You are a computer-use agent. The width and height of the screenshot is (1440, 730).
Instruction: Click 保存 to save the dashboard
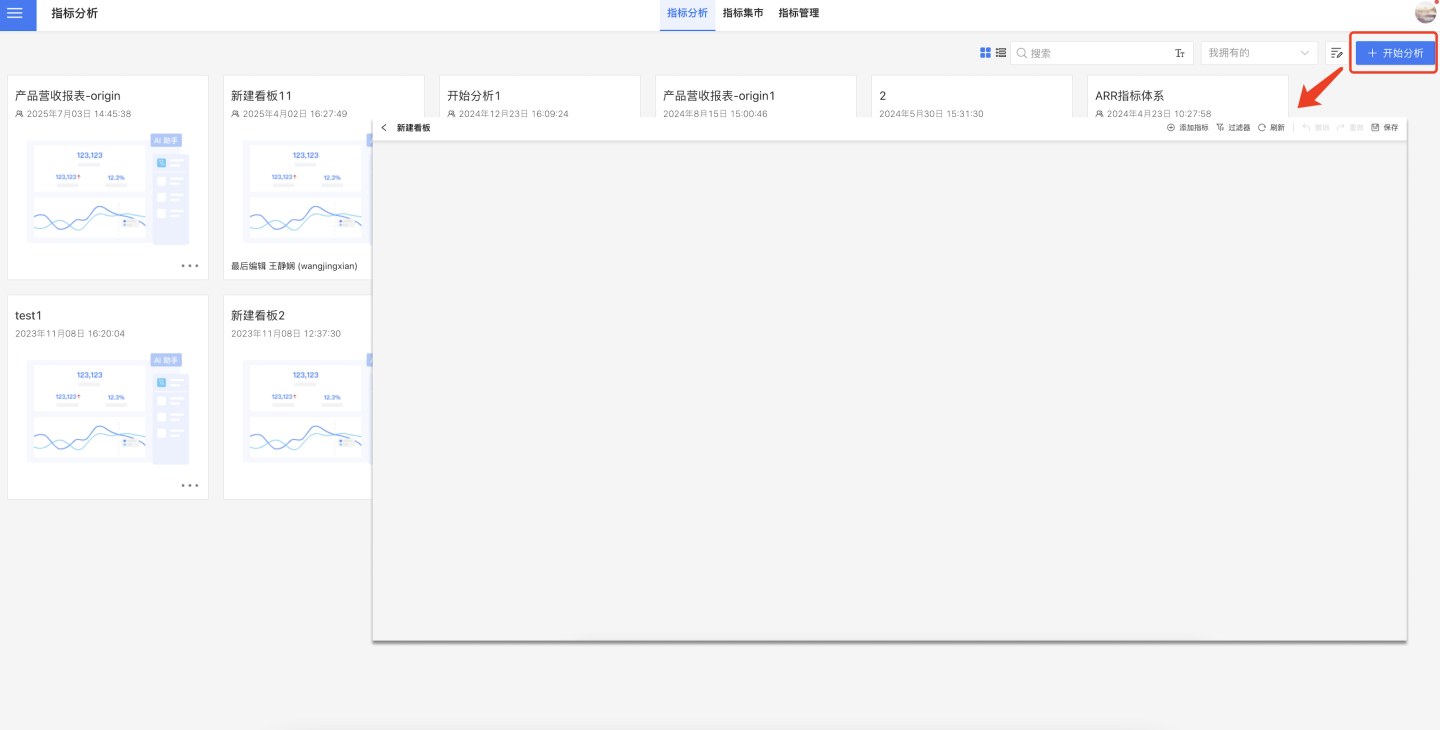click(1384, 128)
